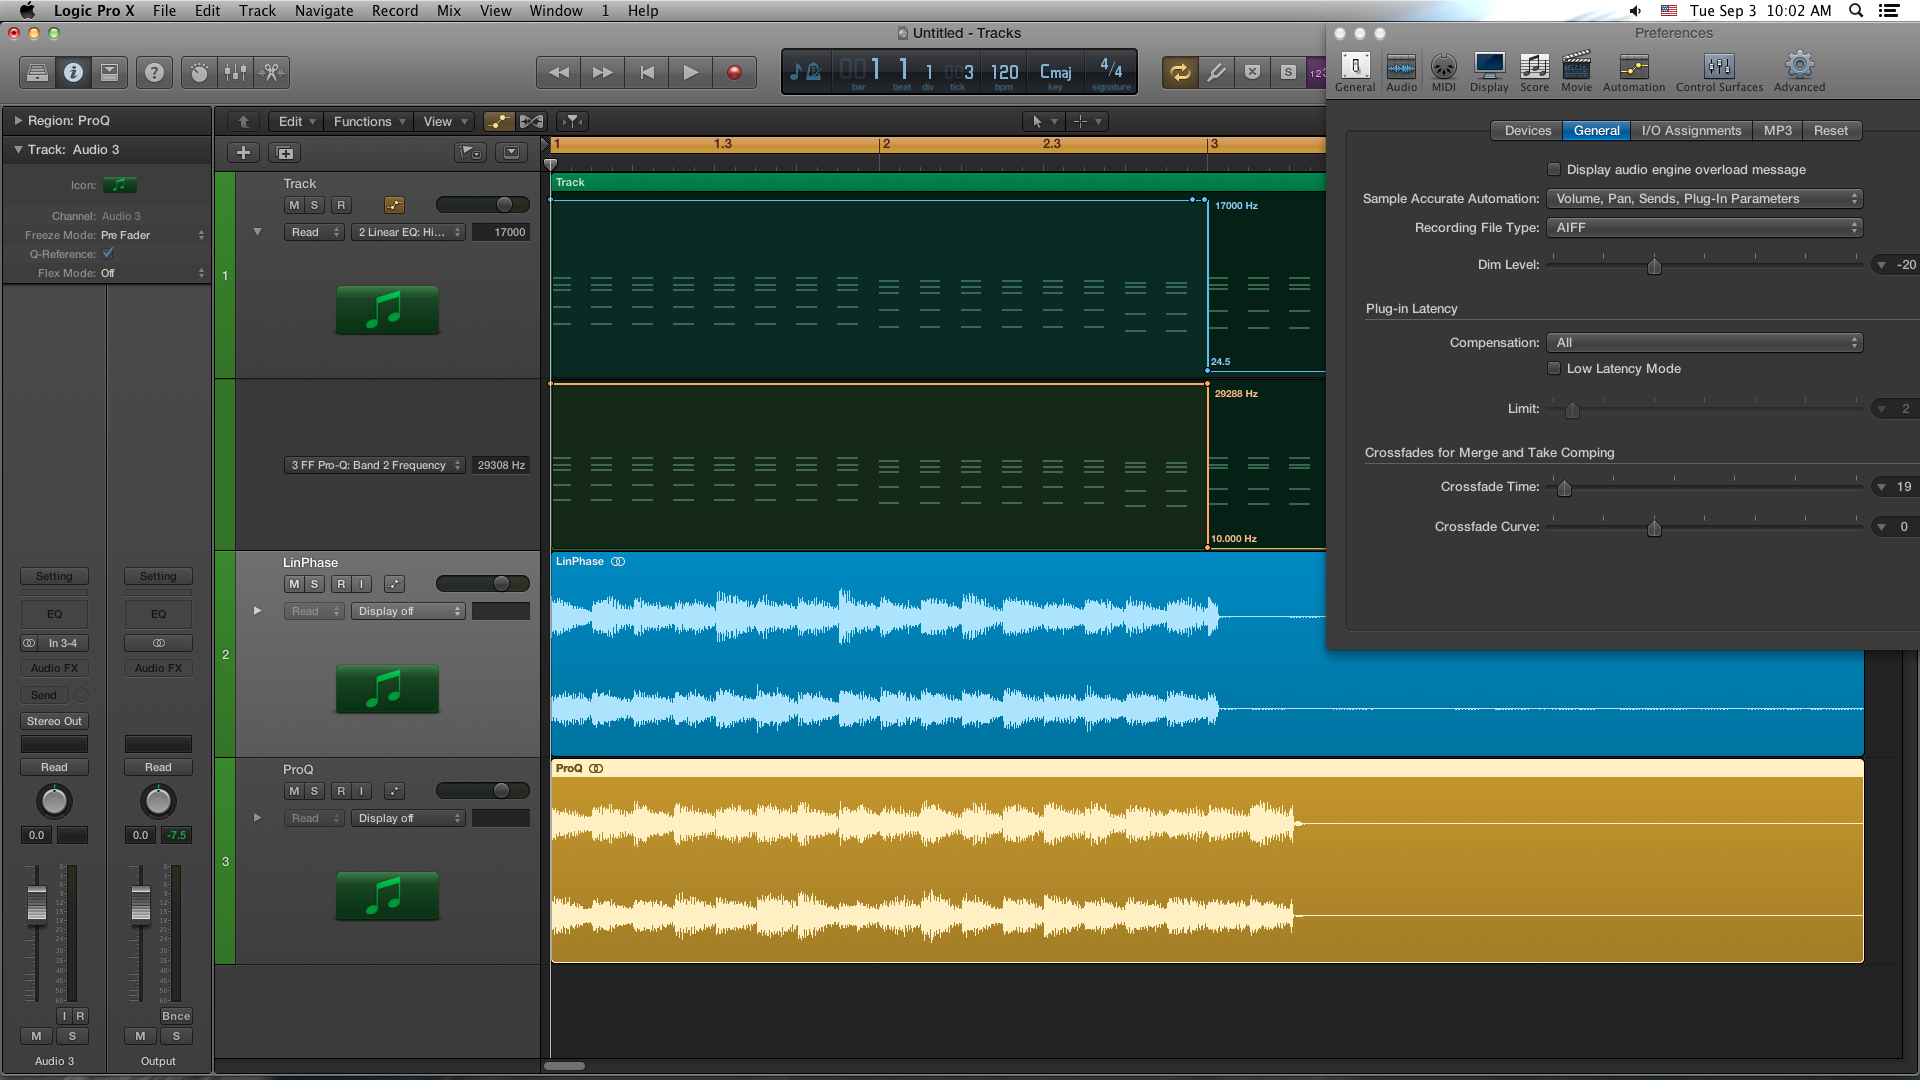Open View menu in Tracks area
This screenshot has width=1920, height=1080.
444,121
